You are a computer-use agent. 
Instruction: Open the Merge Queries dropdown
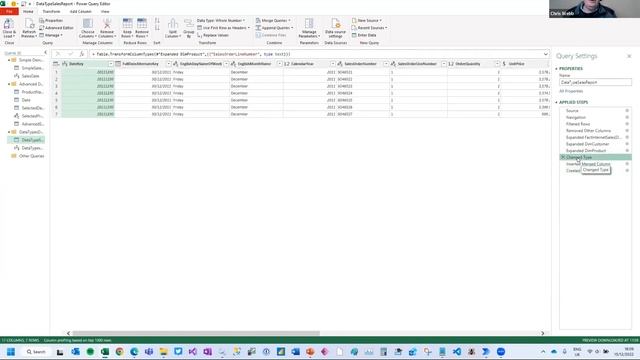273,20
